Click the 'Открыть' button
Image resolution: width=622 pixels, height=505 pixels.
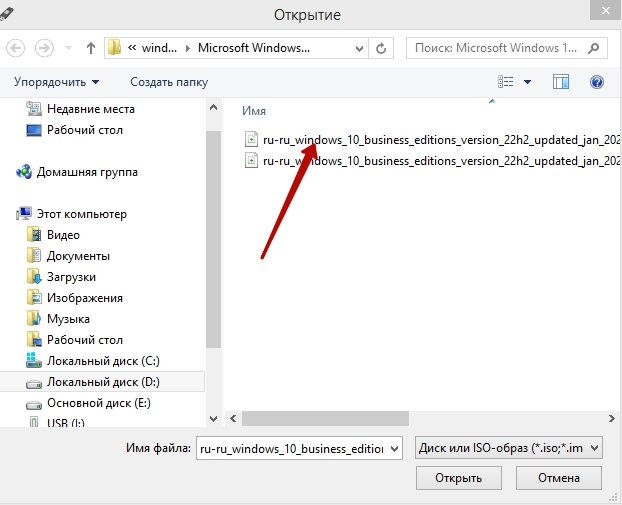459,478
